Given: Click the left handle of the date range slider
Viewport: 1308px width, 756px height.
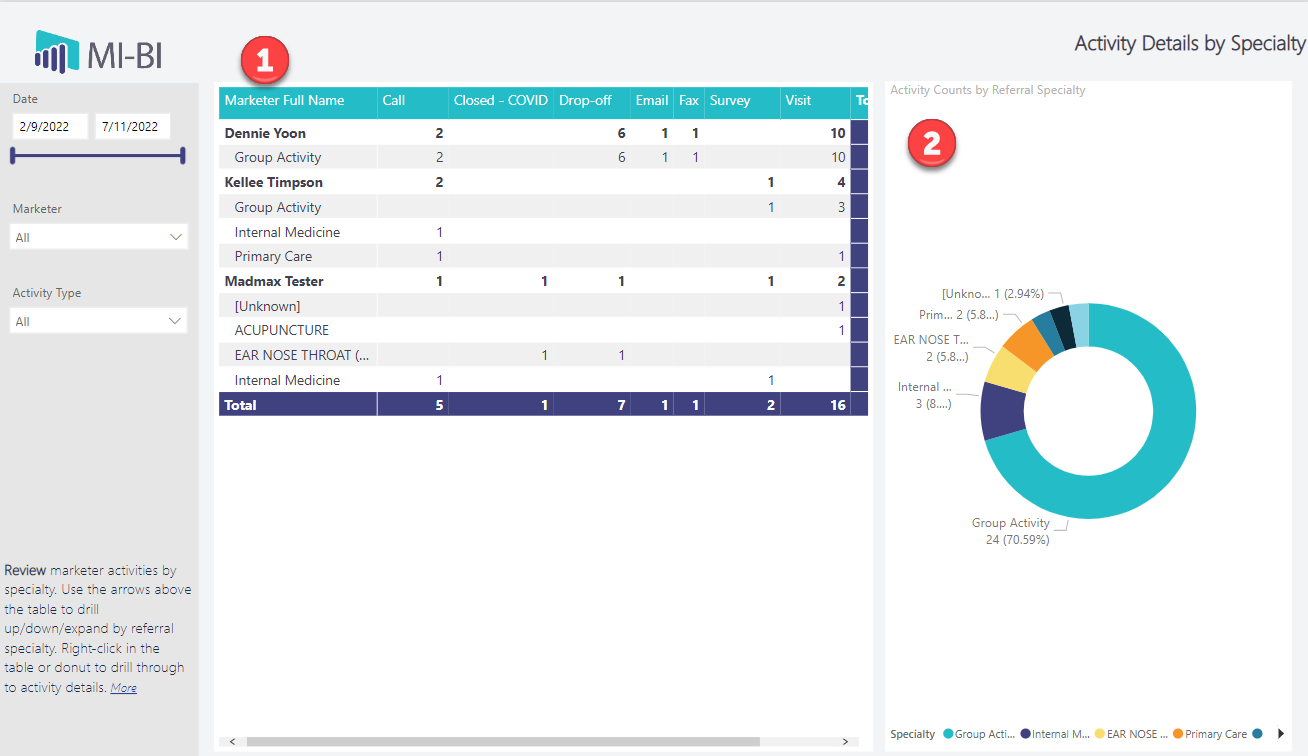Looking at the screenshot, I should click(14, 155).
